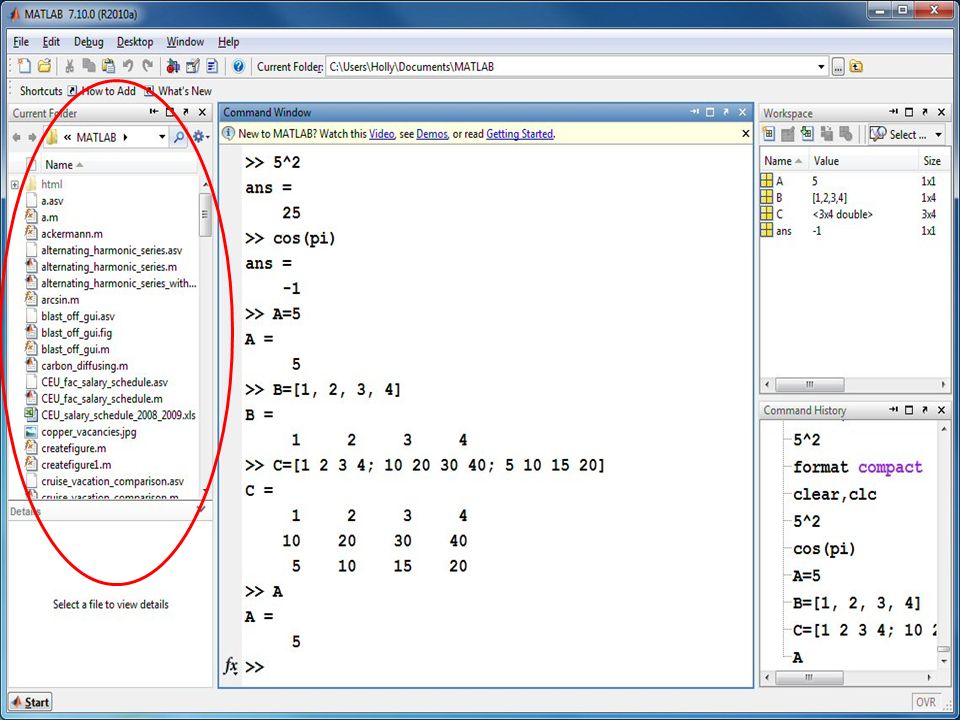Image resolution: width=960 pixels, height=720 pixels.
Task: Open the Edit menu
Action: coord(51,42)
